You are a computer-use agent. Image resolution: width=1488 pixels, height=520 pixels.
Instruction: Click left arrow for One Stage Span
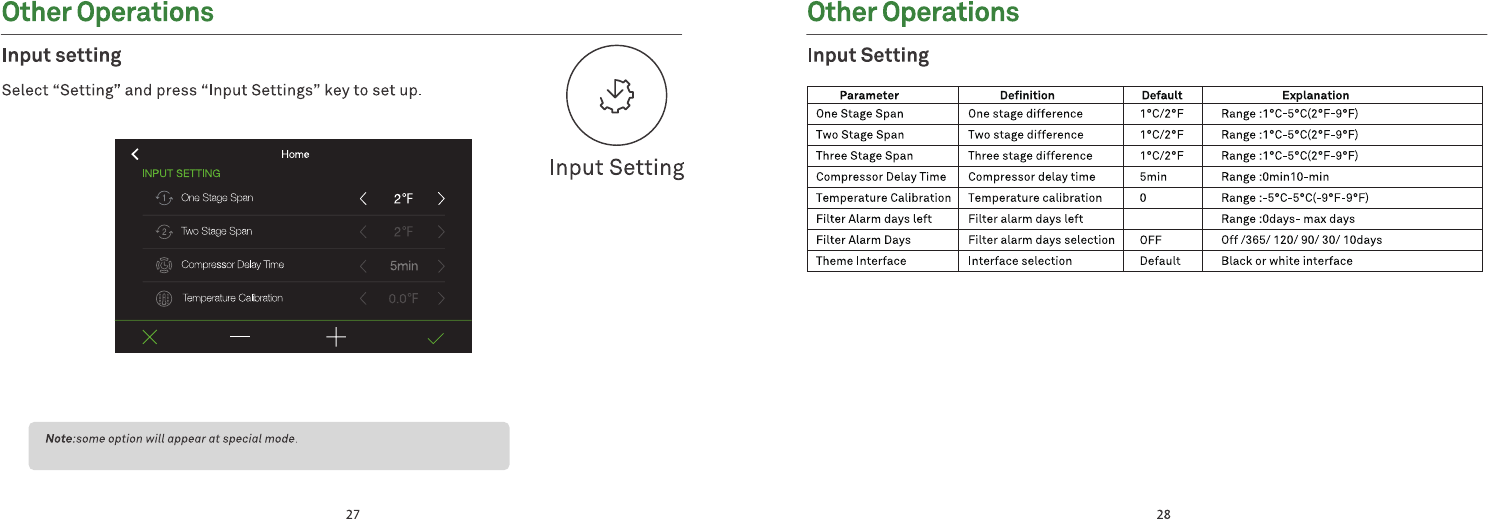364,198
